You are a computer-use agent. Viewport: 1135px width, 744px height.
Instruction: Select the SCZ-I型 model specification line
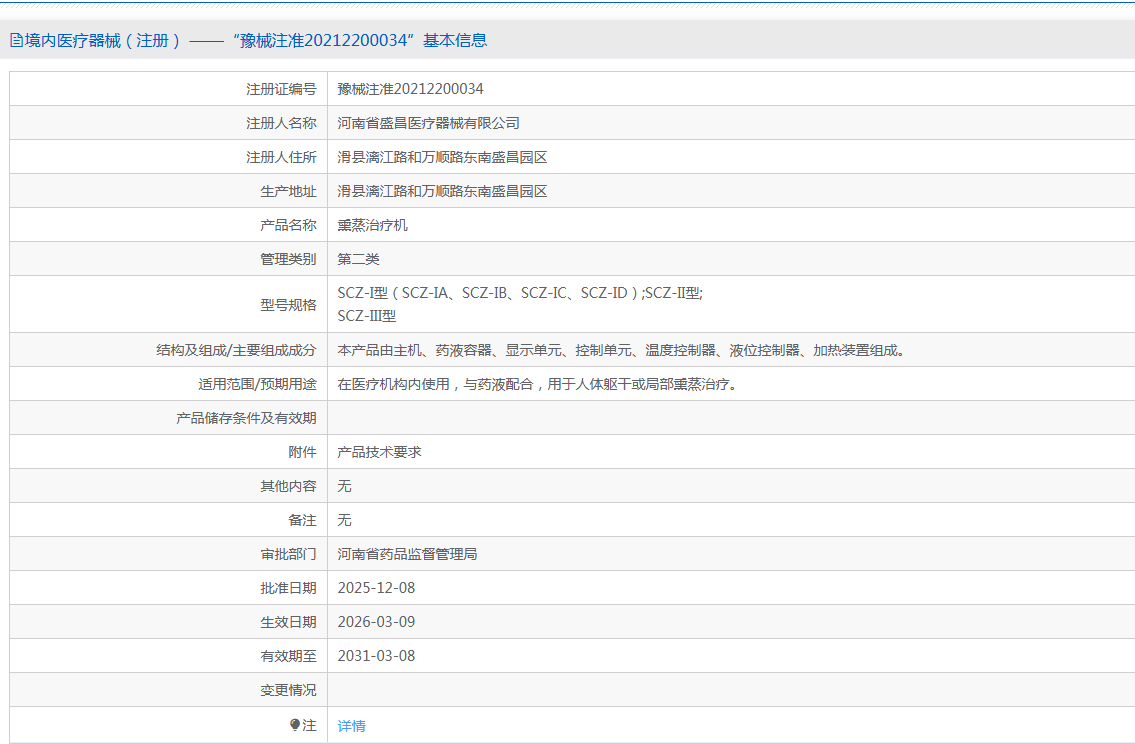click(x=520, y=293)
